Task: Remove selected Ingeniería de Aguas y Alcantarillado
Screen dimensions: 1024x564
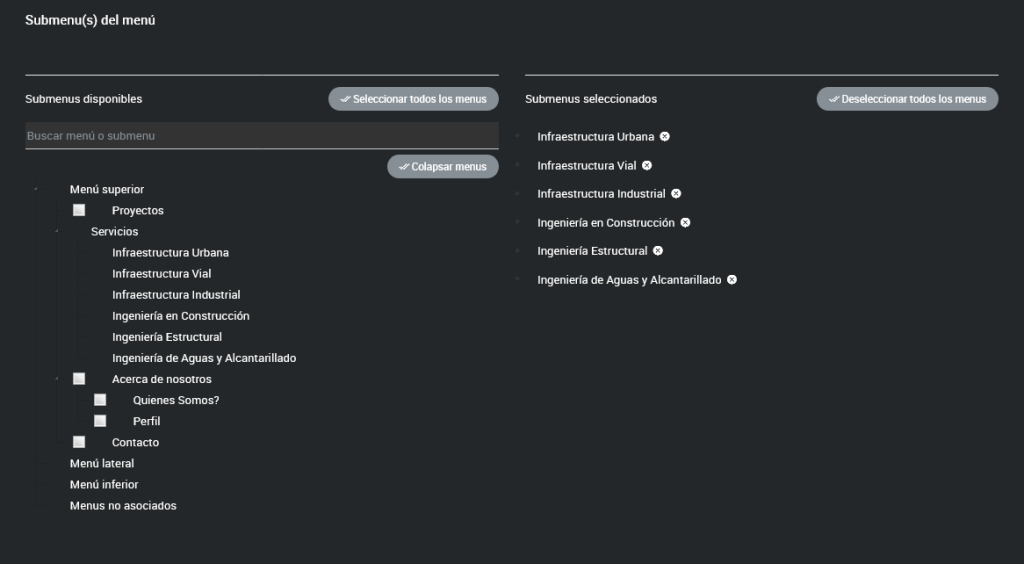Action: (732, 280)
